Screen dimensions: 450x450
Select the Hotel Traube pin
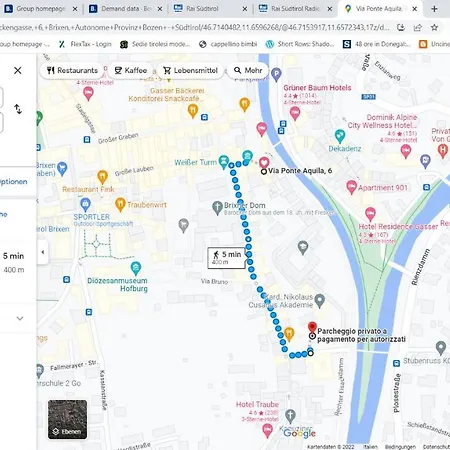click(267, 431)
